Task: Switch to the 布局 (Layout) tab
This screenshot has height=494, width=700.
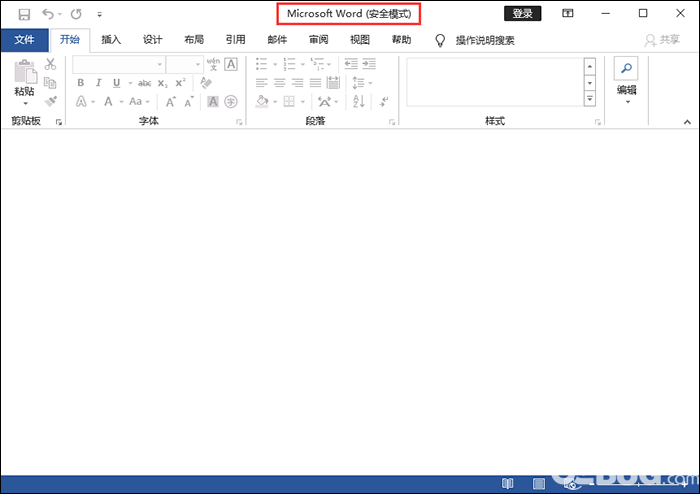Action: tap(194, 40)
